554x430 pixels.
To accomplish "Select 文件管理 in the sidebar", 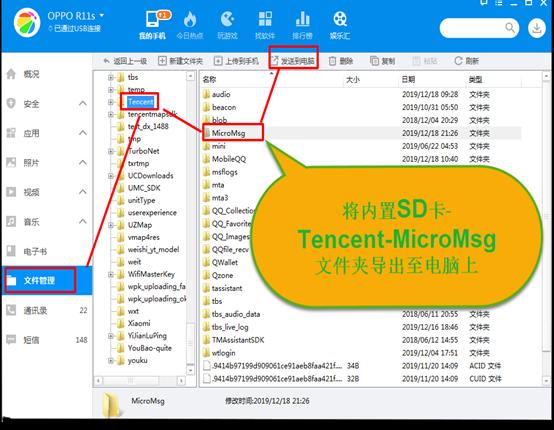I will pyautogui.click(x=47, y=281).
